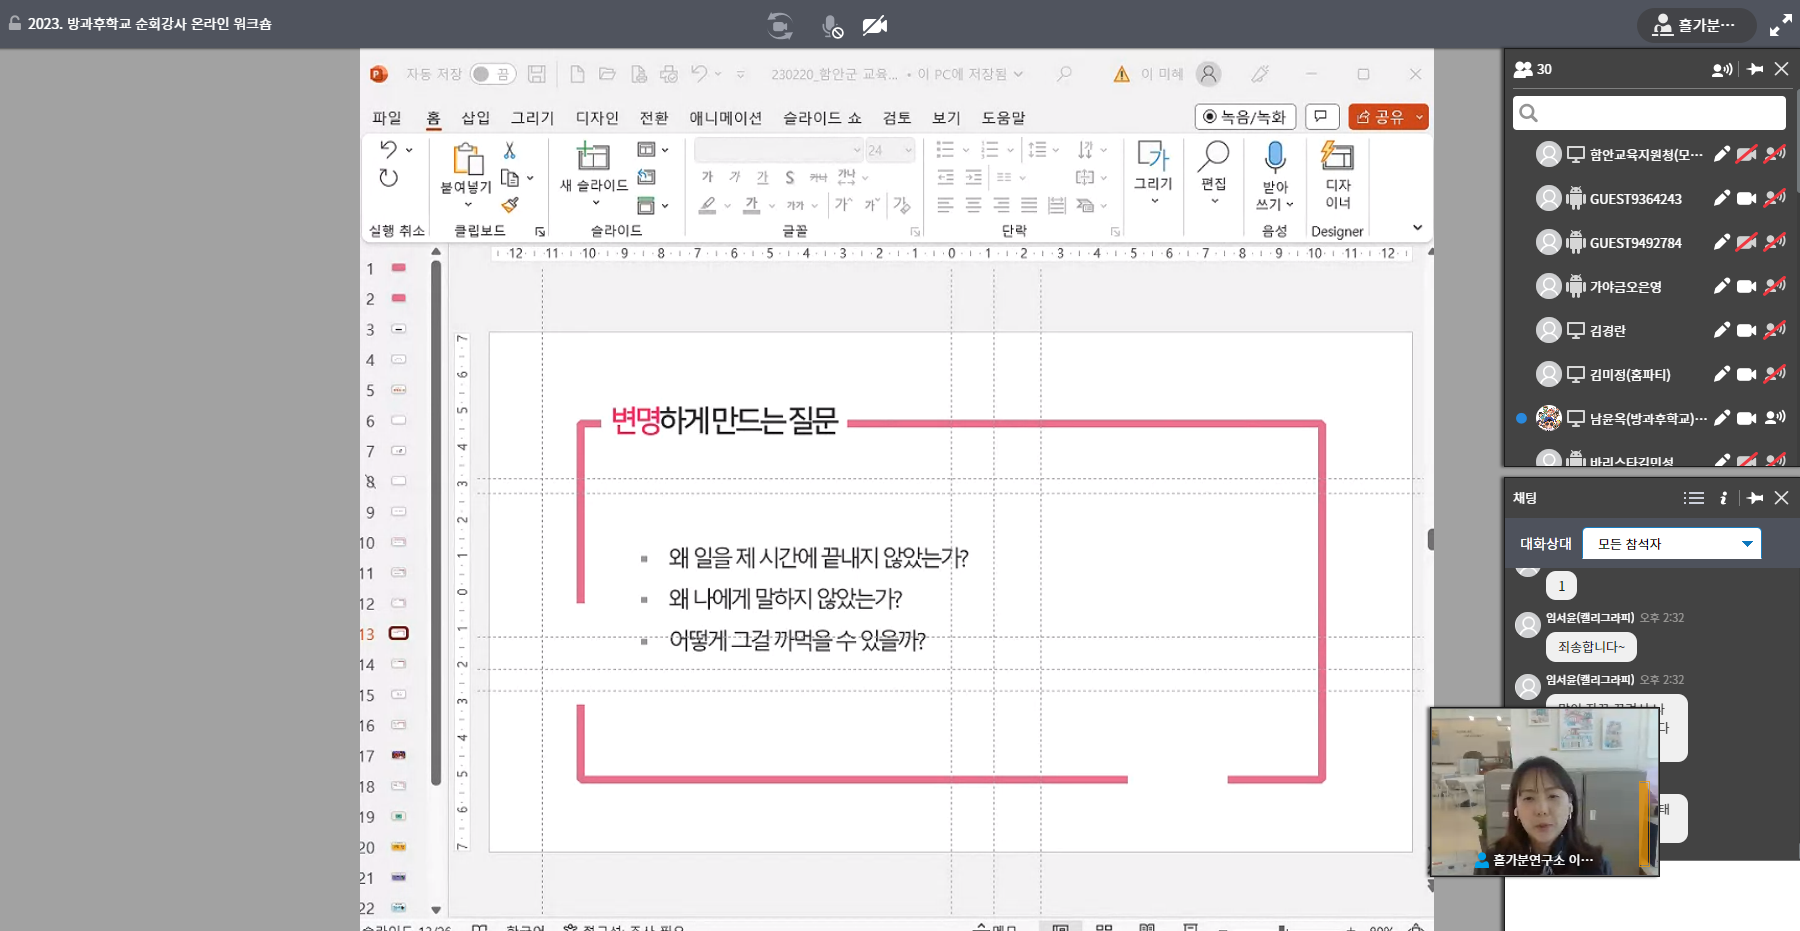The image size is (1800, 931).
Task: Open the share button dropdown arrow
Action: tap(1419, 117)
